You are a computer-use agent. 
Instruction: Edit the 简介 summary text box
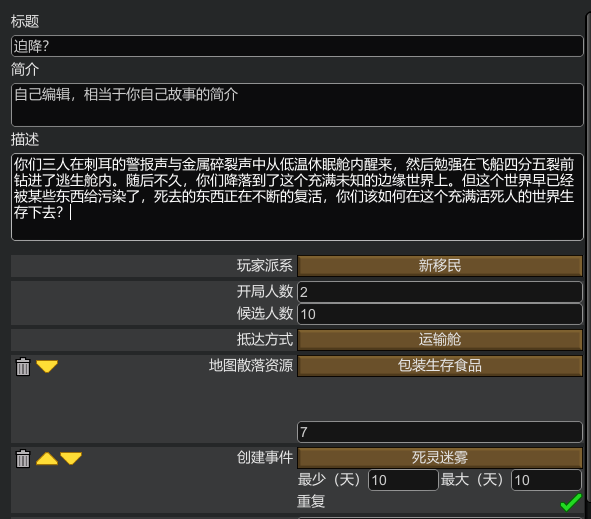click(x=297, y=105)
